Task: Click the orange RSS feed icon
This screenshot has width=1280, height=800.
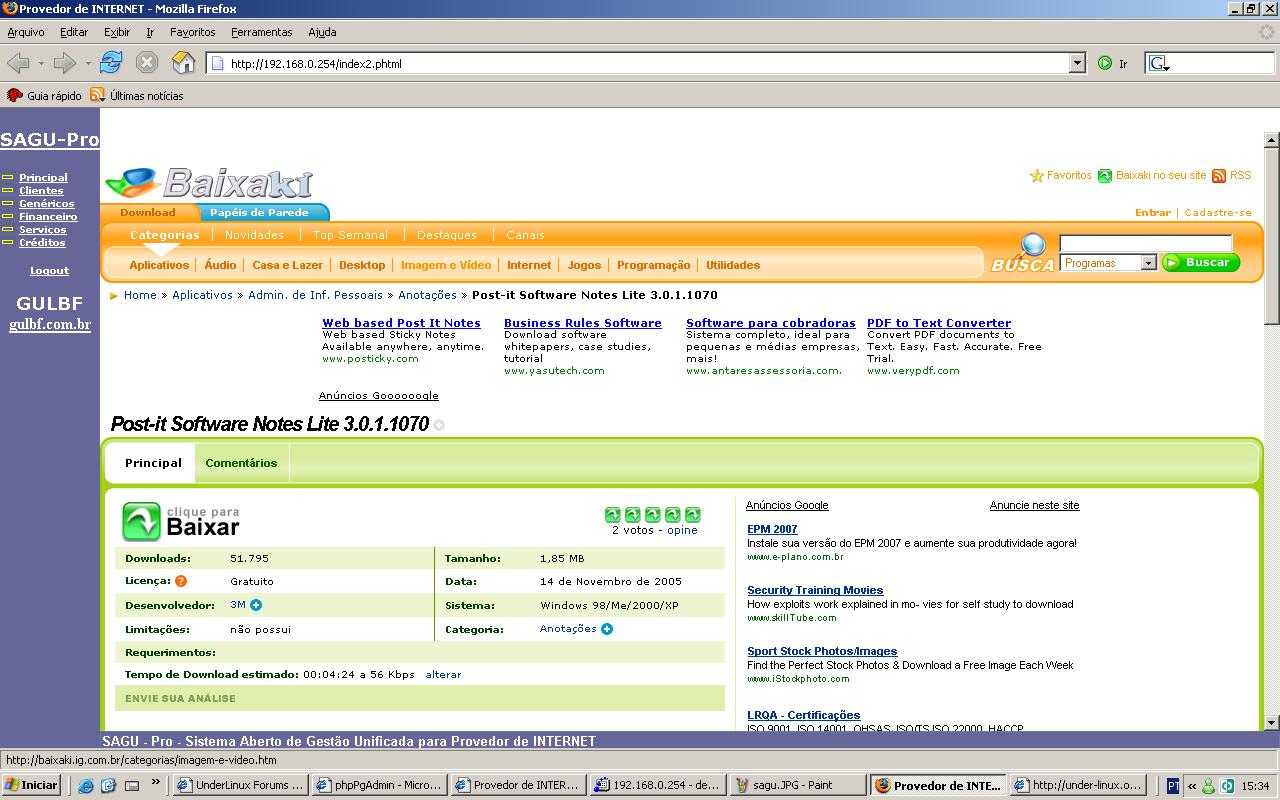Action: (x=1219, y=176)
